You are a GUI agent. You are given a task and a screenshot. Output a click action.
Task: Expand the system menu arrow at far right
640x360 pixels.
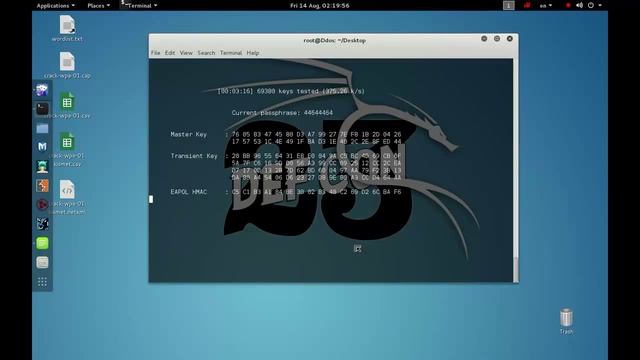pyautogui.click(x=600, y=5)
